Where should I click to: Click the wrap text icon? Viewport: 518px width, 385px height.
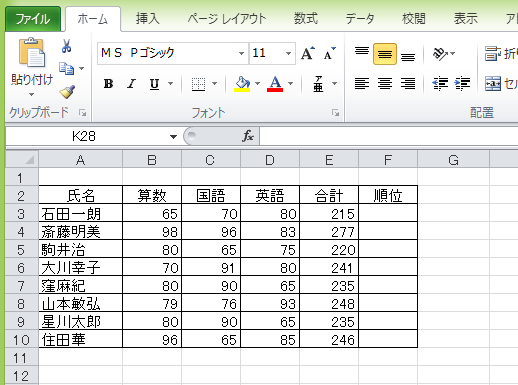[492, 54]
